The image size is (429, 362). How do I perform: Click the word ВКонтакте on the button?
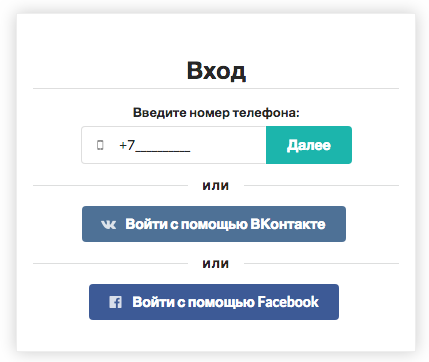click(x=287, y=224)
